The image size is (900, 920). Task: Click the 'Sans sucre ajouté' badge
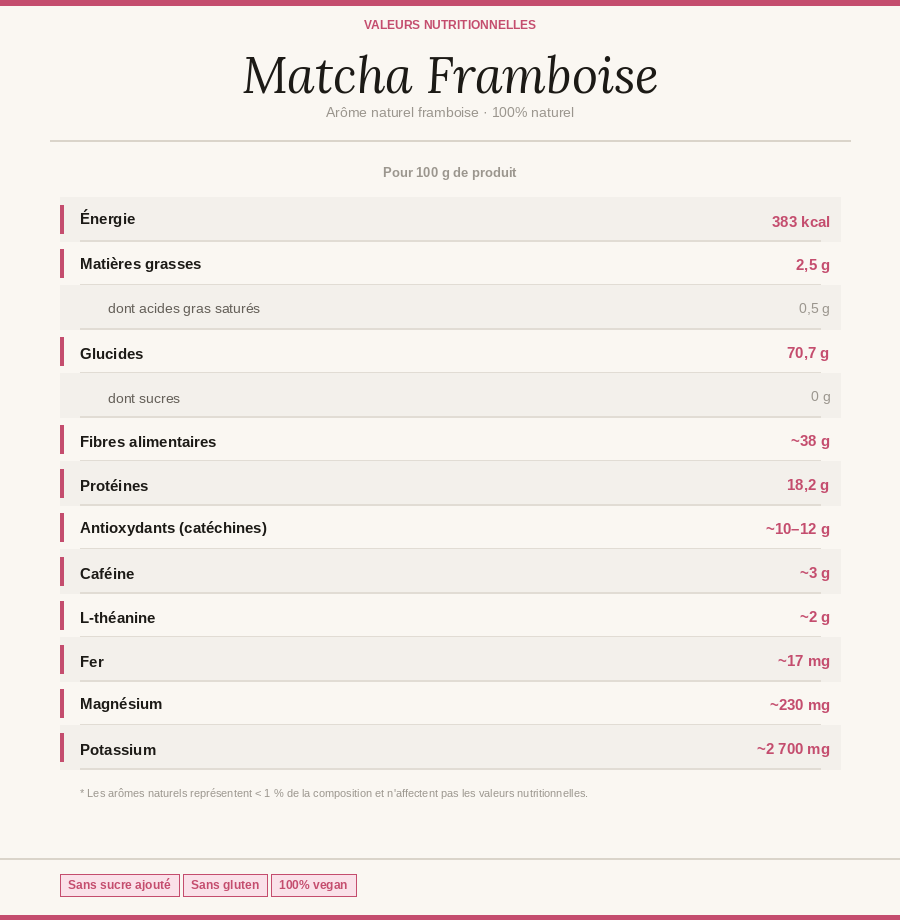pyautogui.click(x=119, y=885)
